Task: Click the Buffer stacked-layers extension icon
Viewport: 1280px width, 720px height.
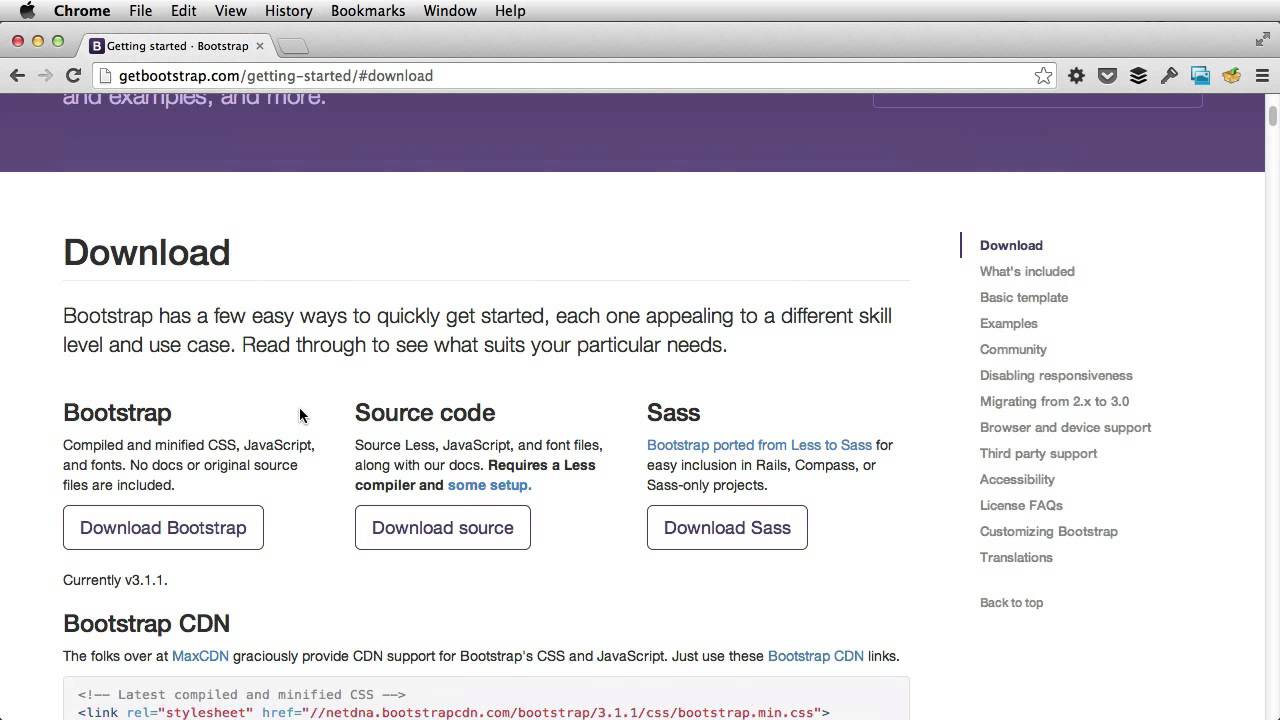Action: point(1138,76)
